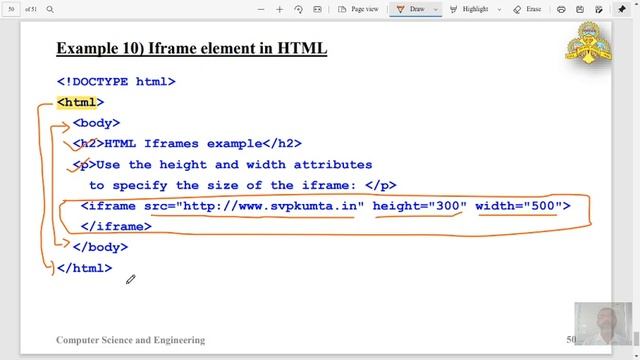Click the highlighted '<html>' opening tag
Viewport: 640px width, 360px height.
(x=80, y=102)
